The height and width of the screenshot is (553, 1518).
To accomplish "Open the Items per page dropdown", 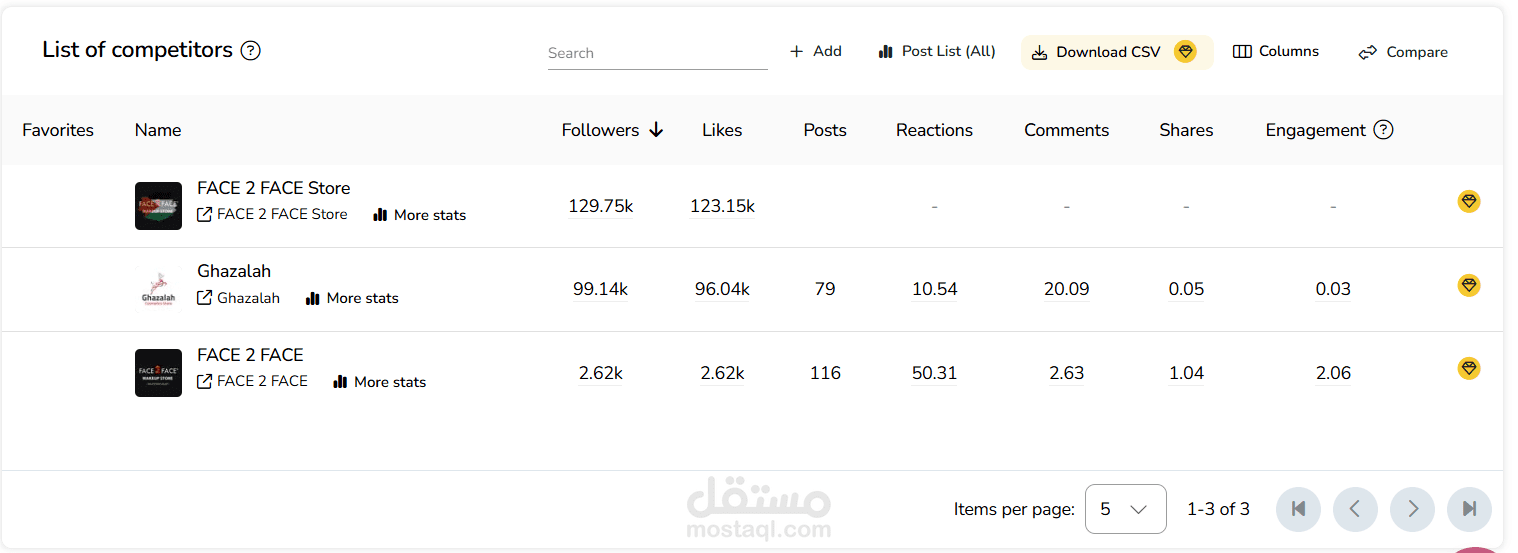I will point(1125,509).
